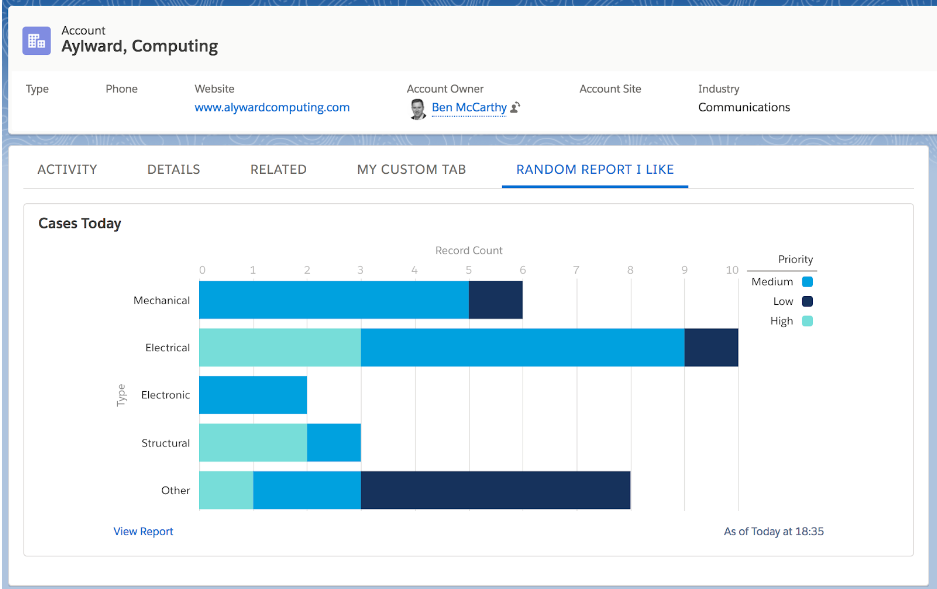
Task: Click the Account building icon
Action: 36,41
